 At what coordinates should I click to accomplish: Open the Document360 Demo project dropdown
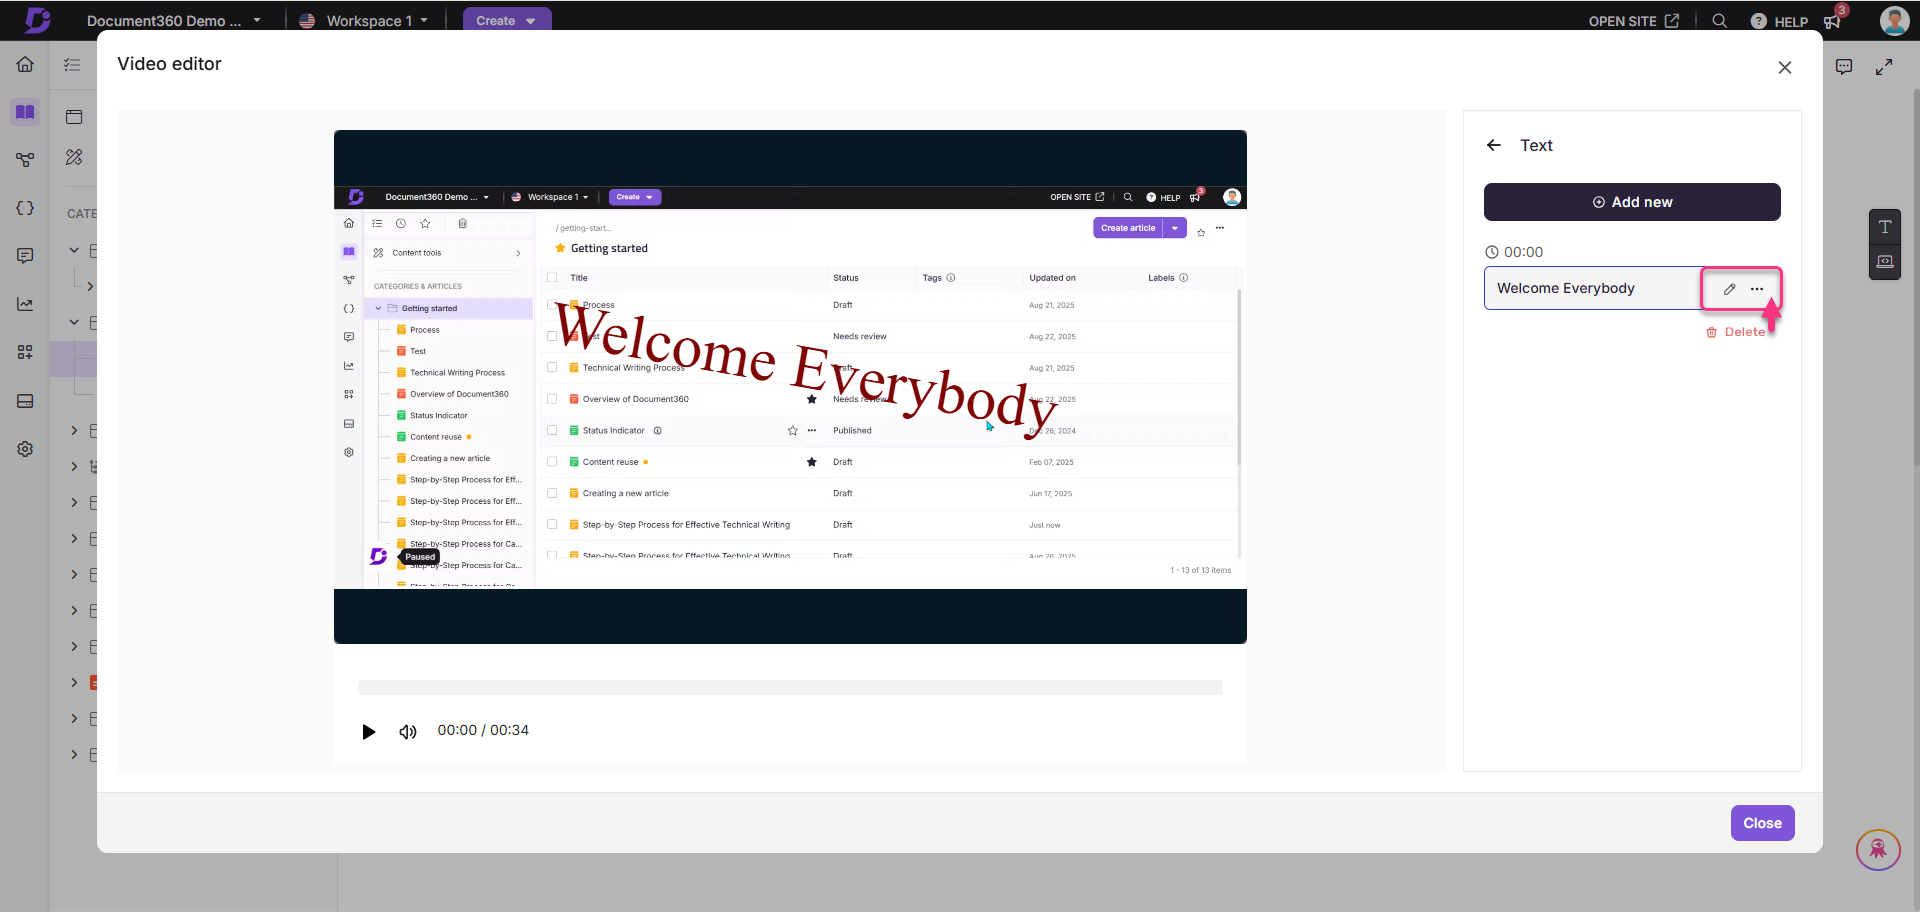[174, 20]
